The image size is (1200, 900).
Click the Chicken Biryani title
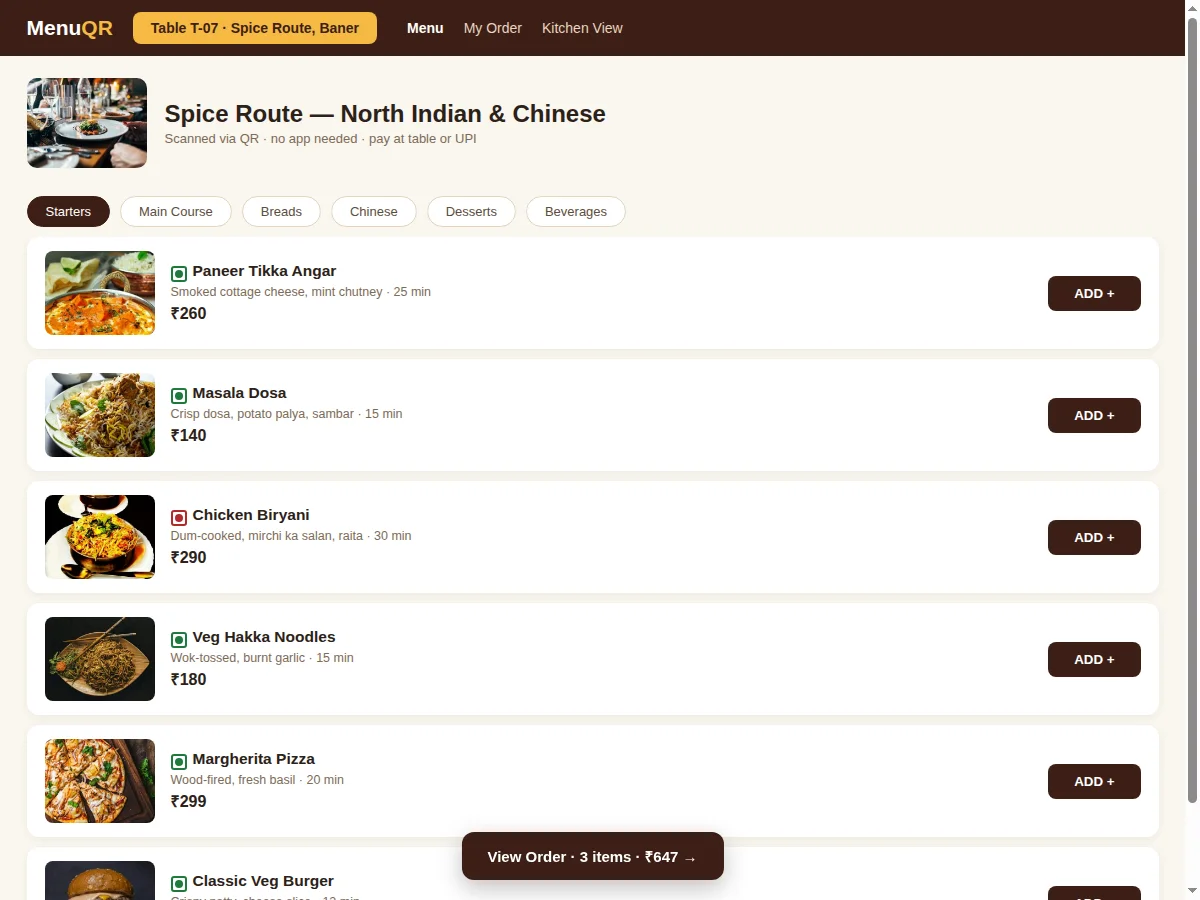click(x=251, y=515)
